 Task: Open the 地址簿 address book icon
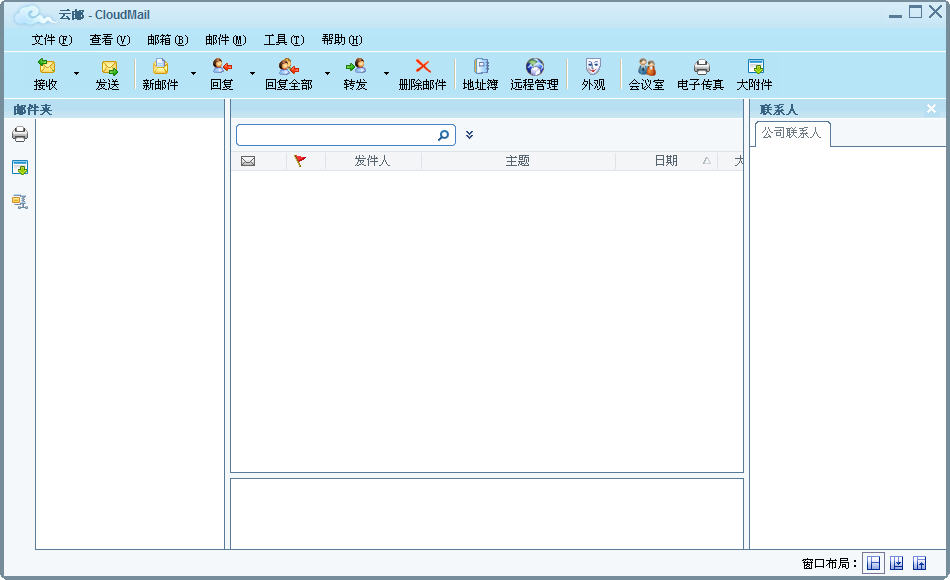[480, 72]
